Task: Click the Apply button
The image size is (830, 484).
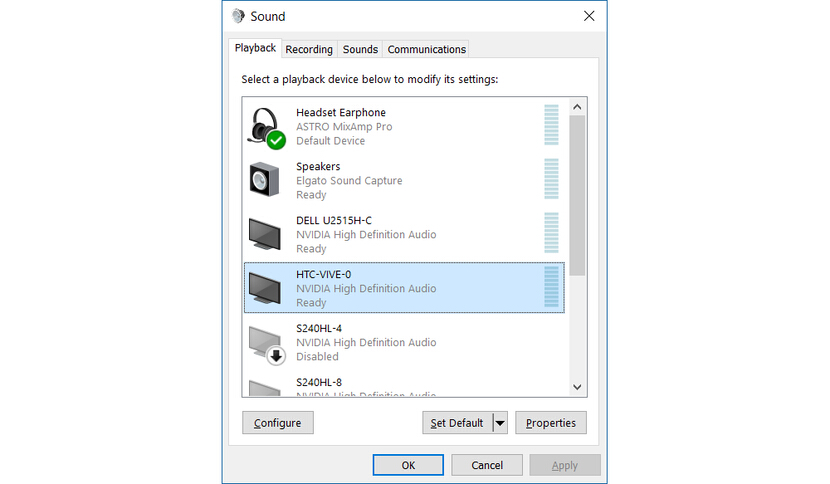Action: [565, 465]
